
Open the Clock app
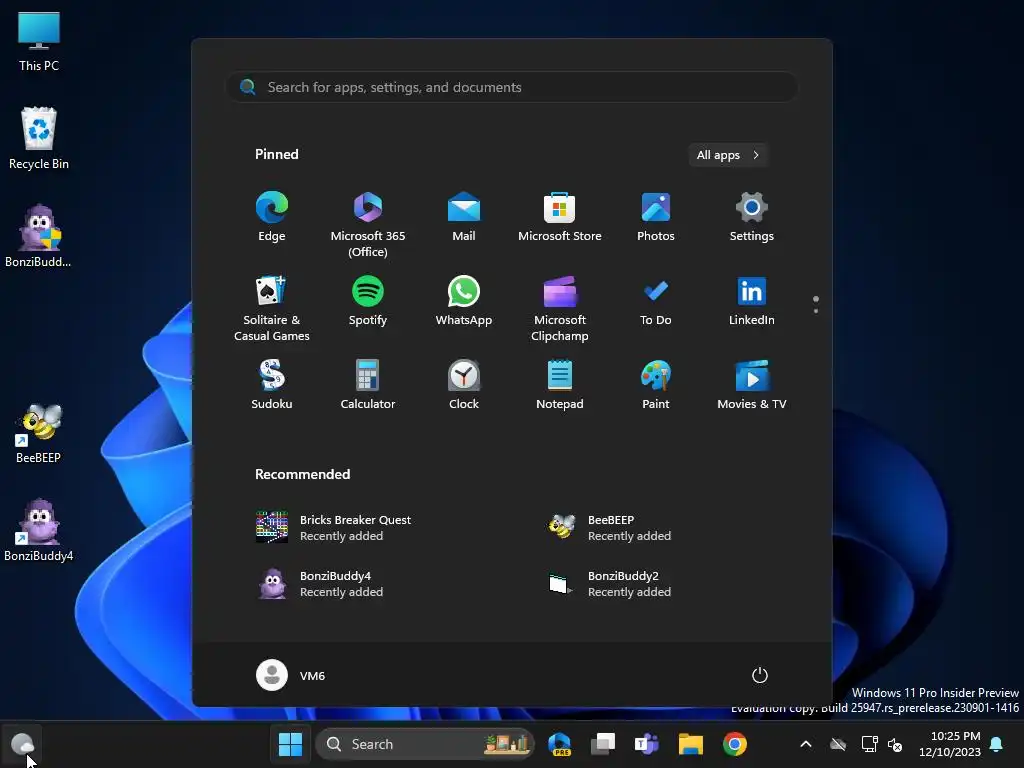[464, 385]
